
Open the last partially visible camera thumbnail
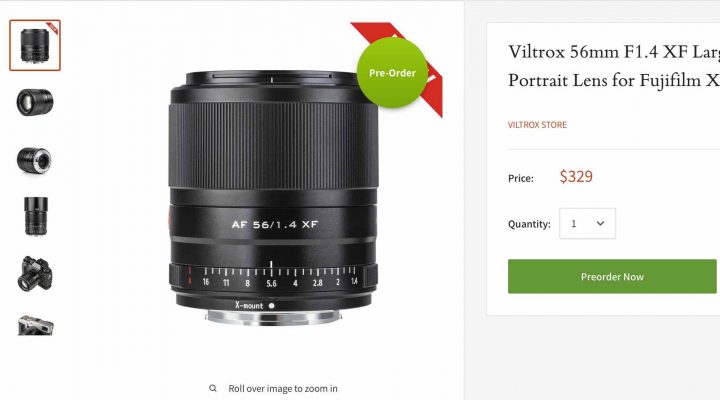[35, 325]
